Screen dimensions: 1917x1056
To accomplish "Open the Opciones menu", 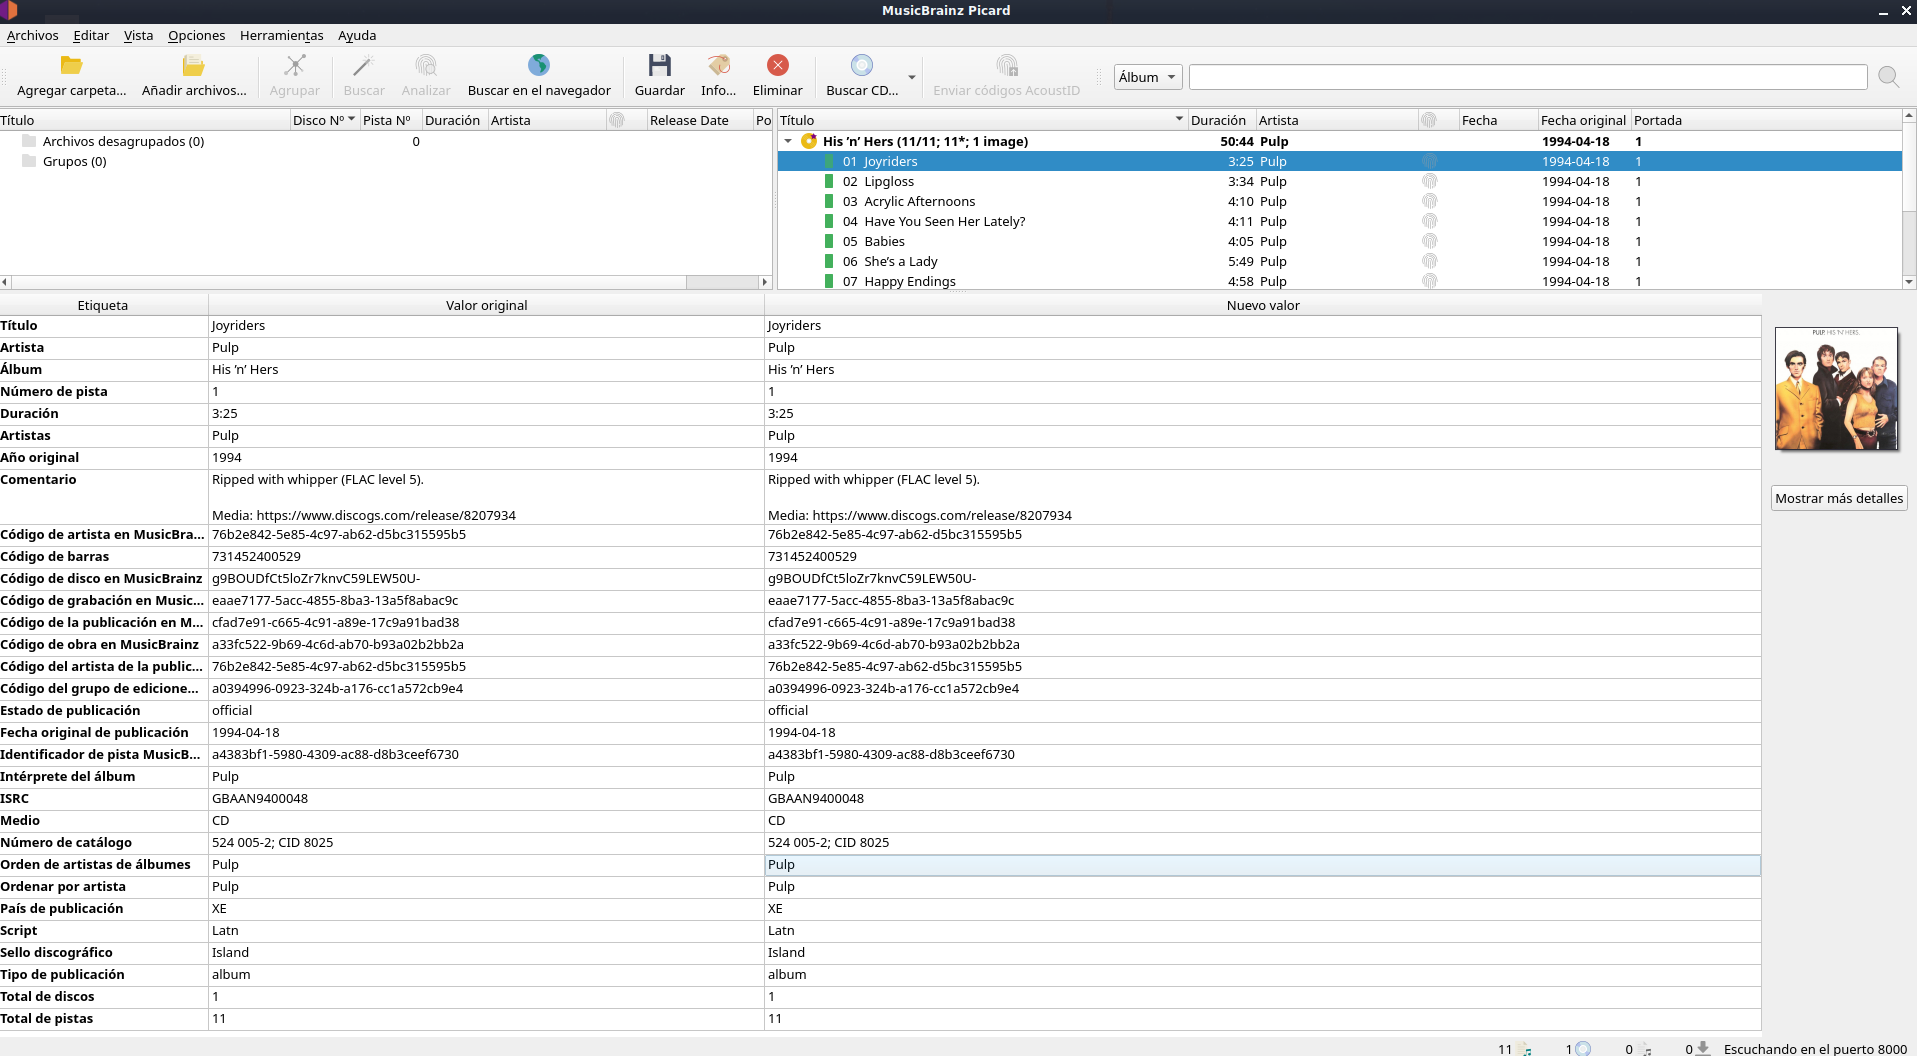I will [x=197, y=35].
